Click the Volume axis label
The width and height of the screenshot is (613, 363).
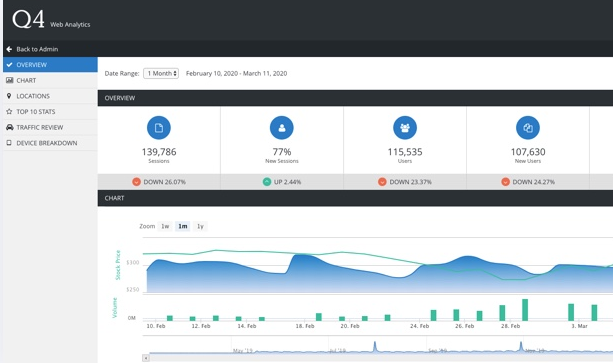tap(115, 308)
